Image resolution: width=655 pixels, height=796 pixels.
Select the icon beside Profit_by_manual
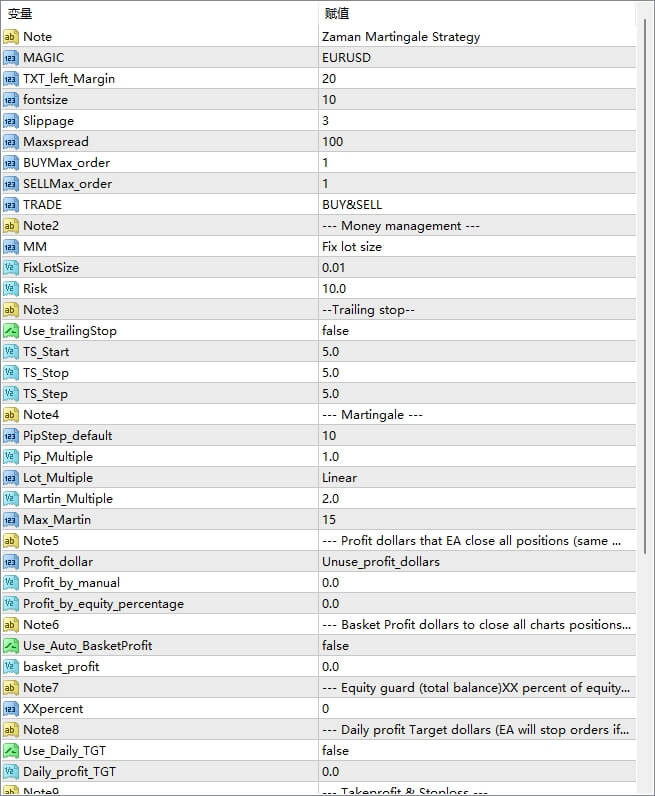click(11, 583)
